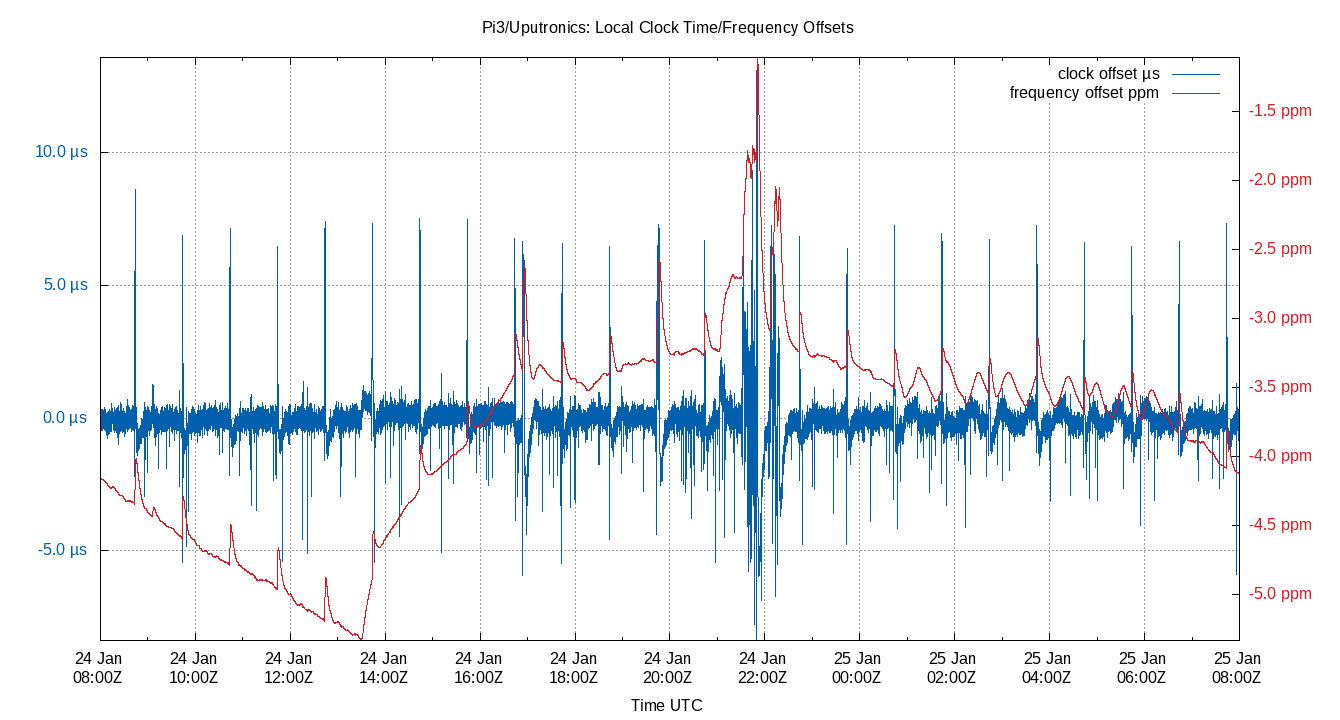Click the -1.5 ppm right axis label
This screenshot has width=1340, height=720.
tap(1280, 111)
